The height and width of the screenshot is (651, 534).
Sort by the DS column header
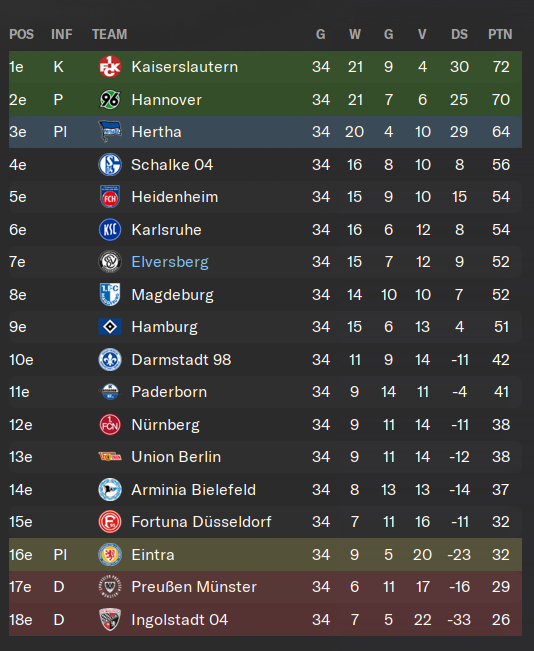point(459,34)
